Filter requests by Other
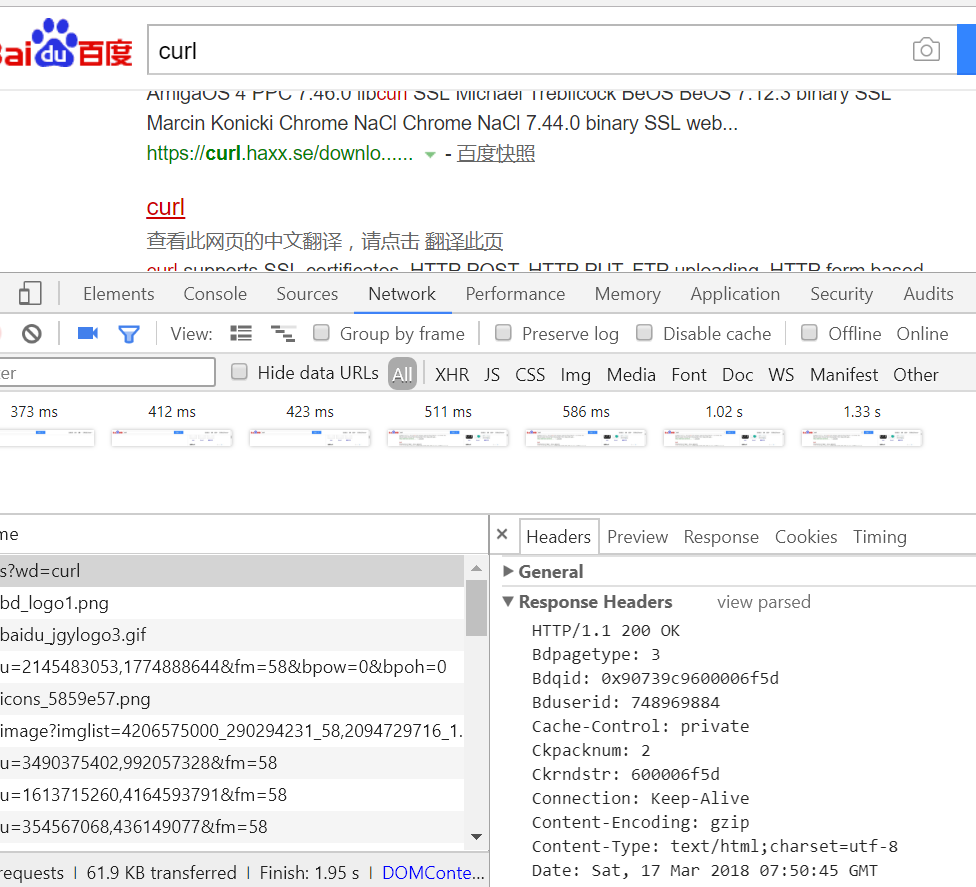Screen dimensions: 976x887 tap(915, 375)
